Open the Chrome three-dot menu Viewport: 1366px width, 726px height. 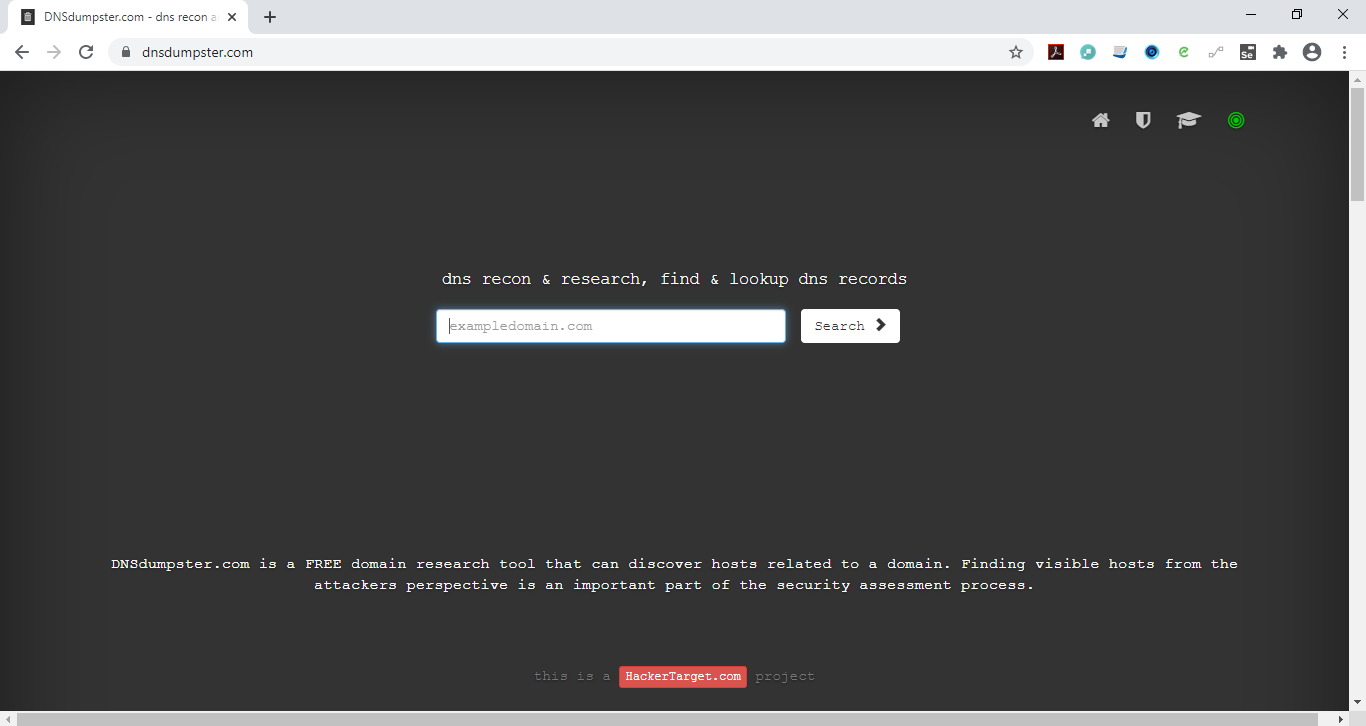[1344, 52]
